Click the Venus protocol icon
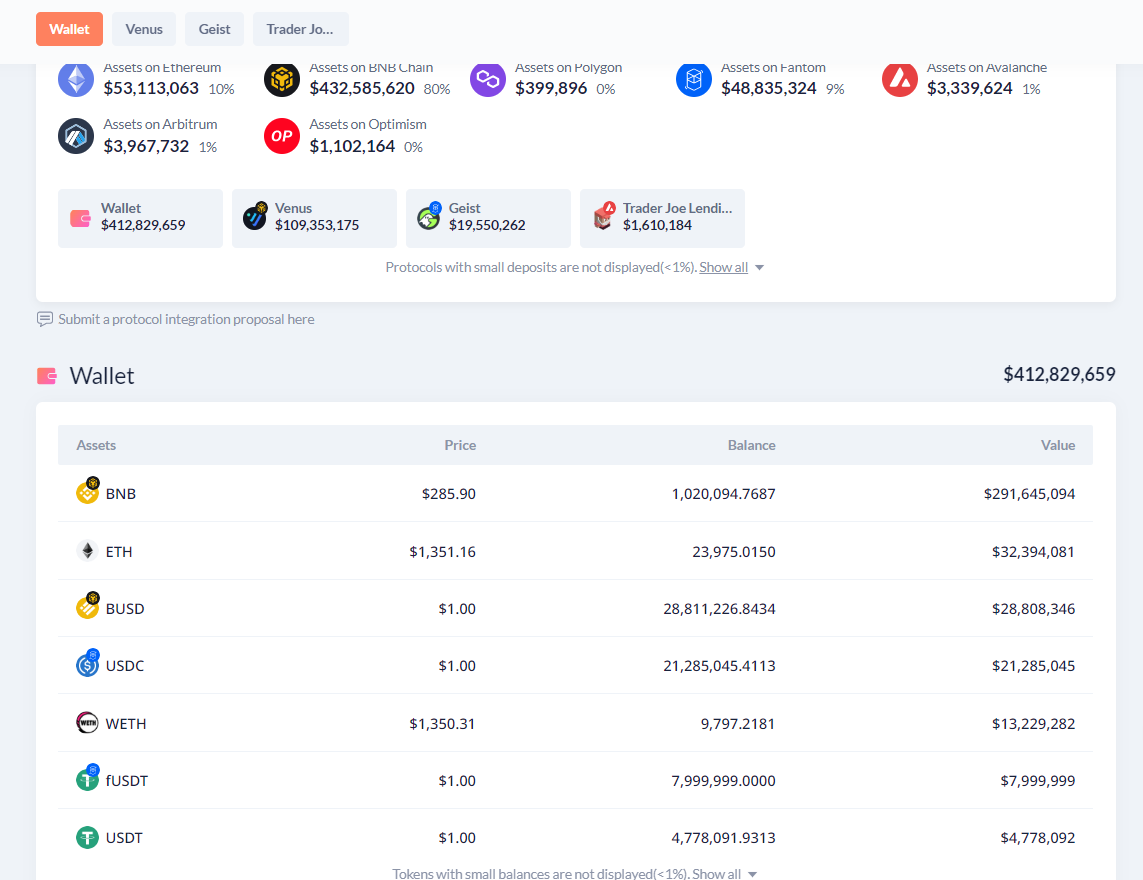Image resolution: width=1143 pixels, height=880 pixels. point(255,217)
